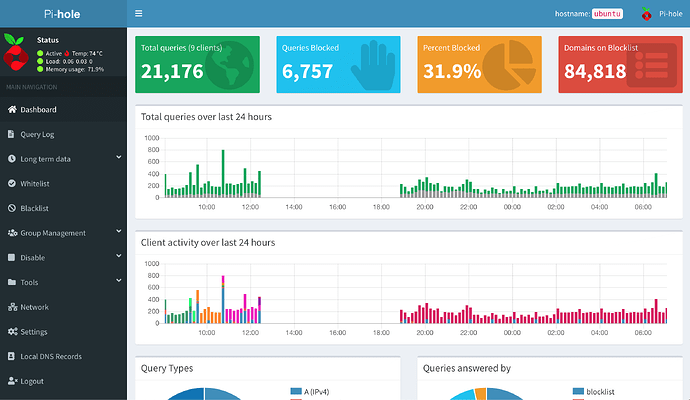Toggle the A (IPv4) legend entry
Viewport: 690px width, 400px height.
[309, 391]
